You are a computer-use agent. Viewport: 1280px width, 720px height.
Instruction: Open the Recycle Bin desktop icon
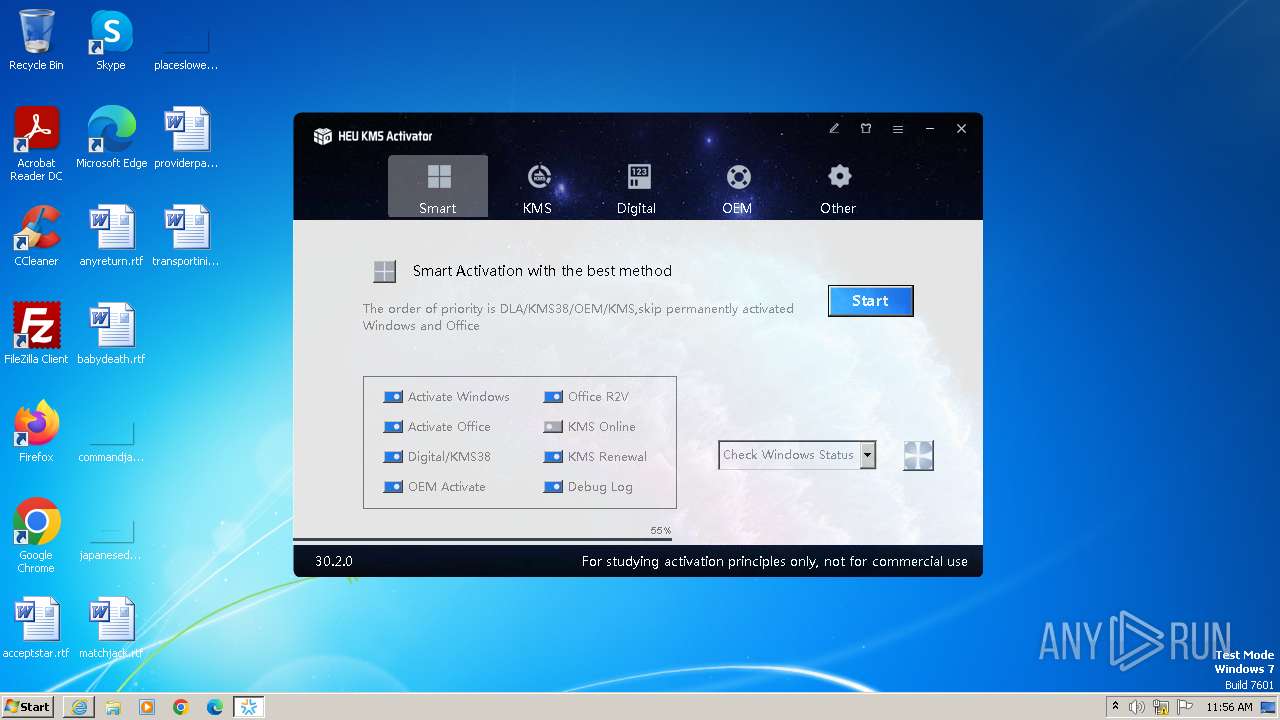pos(36,40)
